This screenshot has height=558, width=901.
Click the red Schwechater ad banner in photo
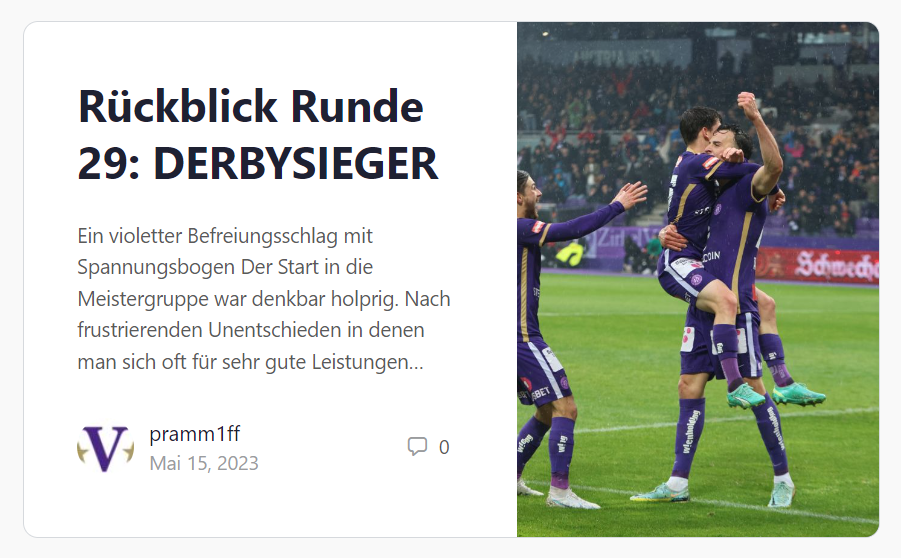coord(817,265)
